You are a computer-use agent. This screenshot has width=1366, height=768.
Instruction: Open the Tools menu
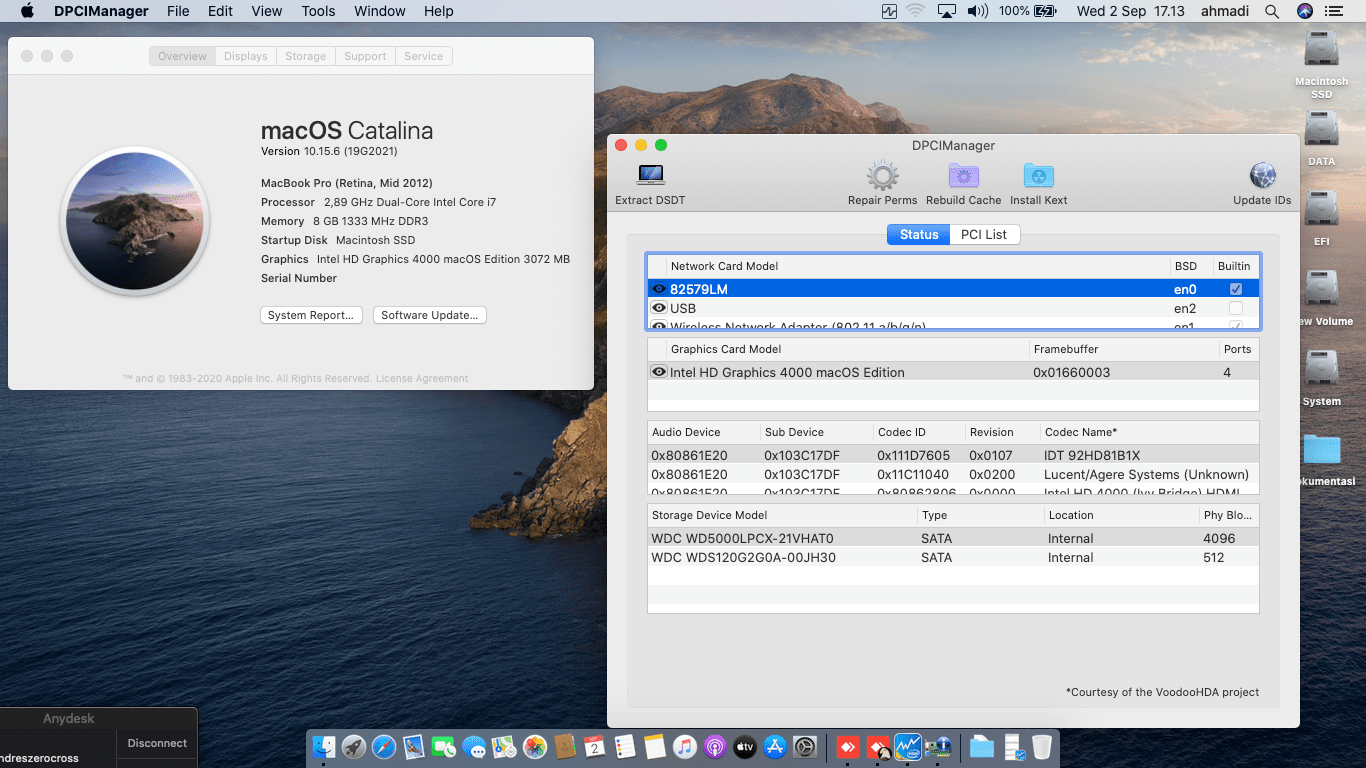[318, 11]
